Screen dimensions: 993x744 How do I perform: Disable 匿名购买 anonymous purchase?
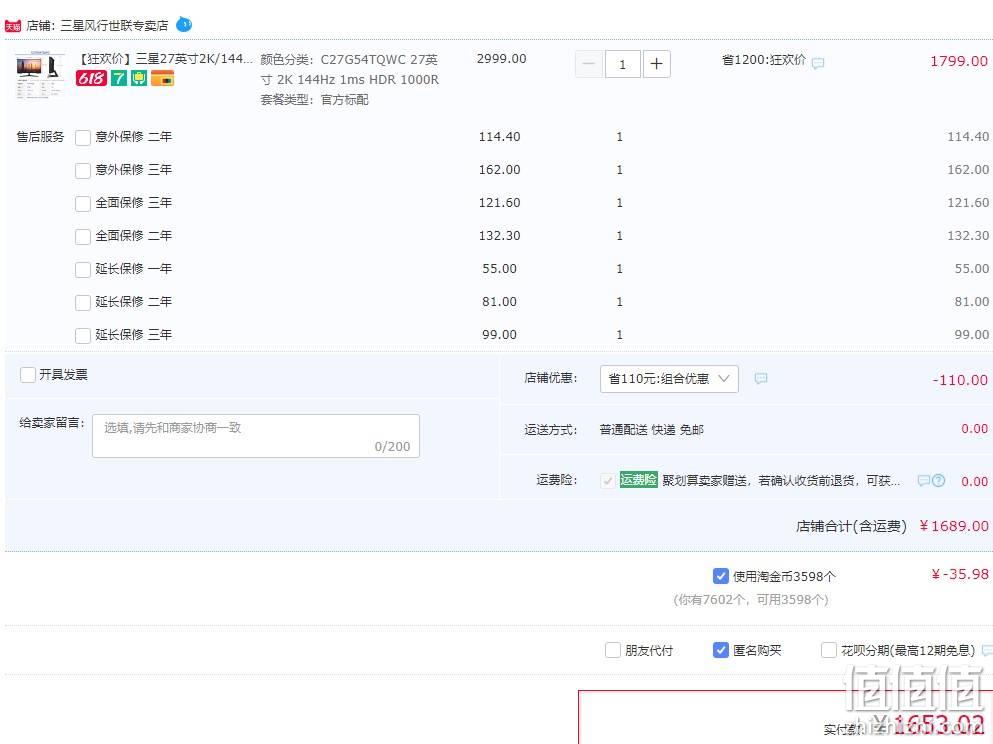(x=721, y=650)
